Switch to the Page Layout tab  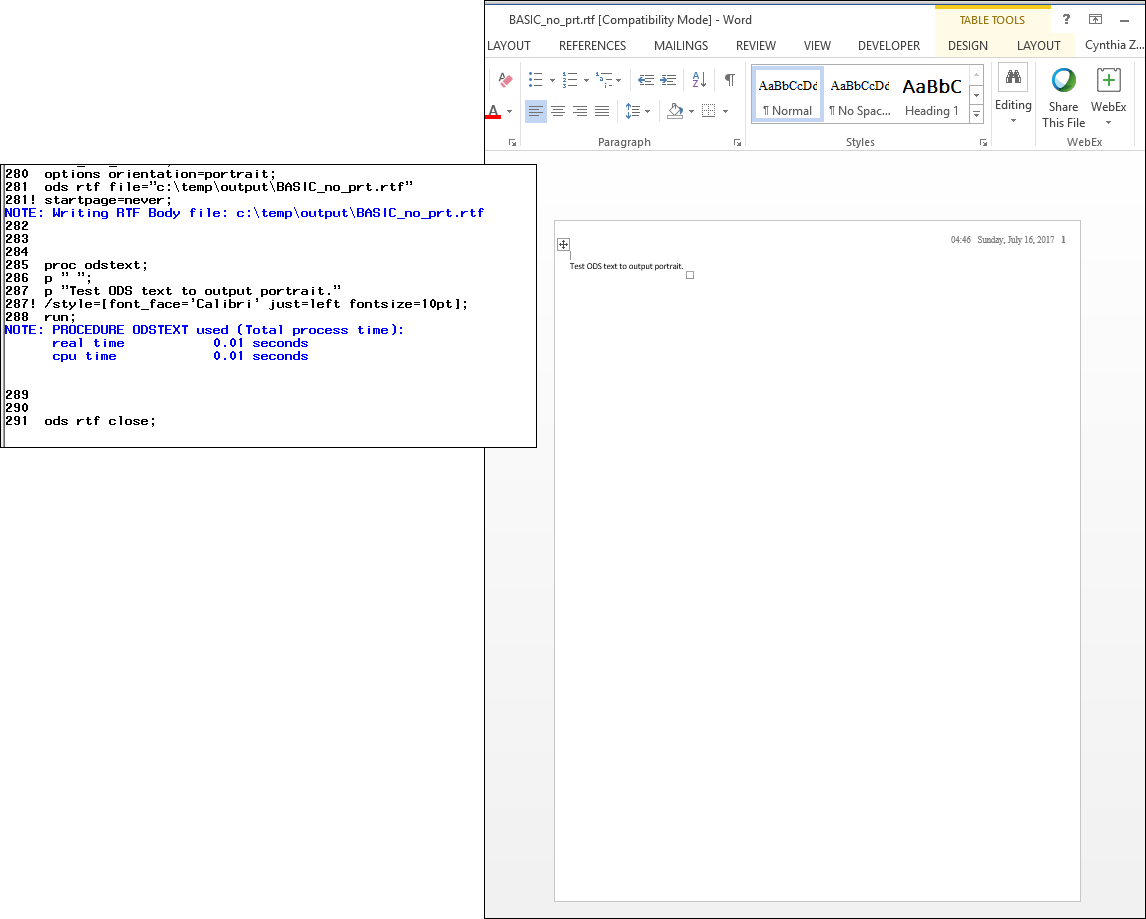pyautogui.click(x=509, y=45)
